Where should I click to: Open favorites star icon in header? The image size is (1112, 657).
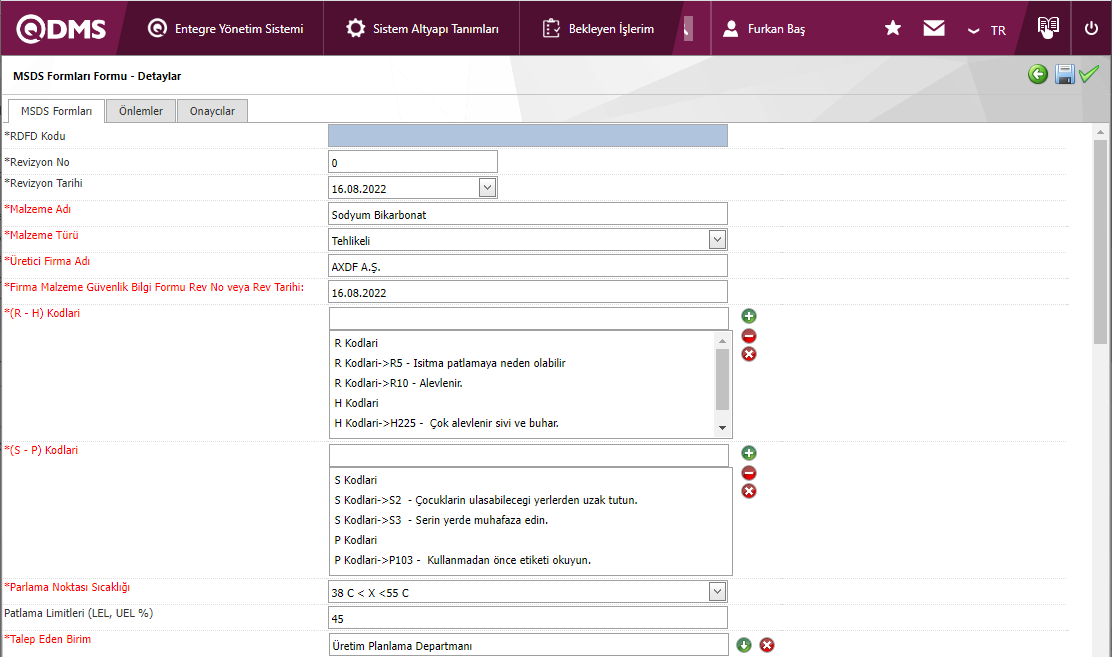tap(893, 29)
